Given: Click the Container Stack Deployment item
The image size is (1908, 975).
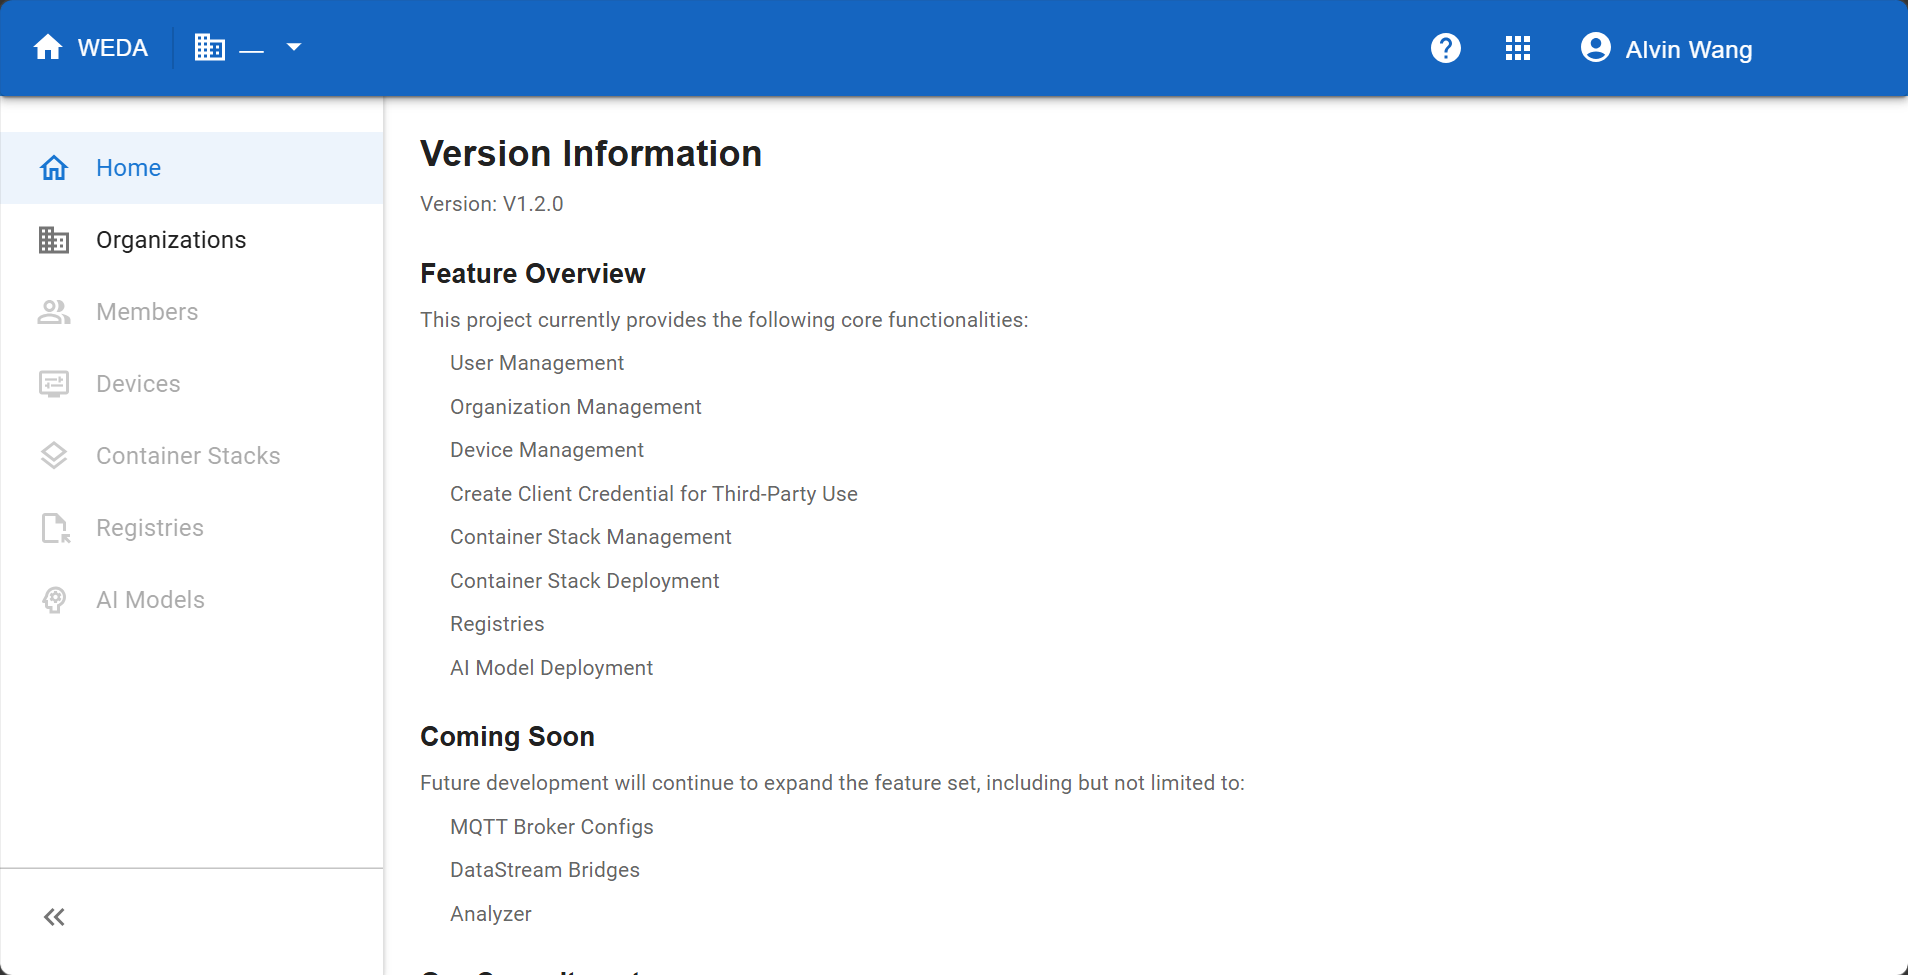Looking at the screenshot, I should coord(585,581).
